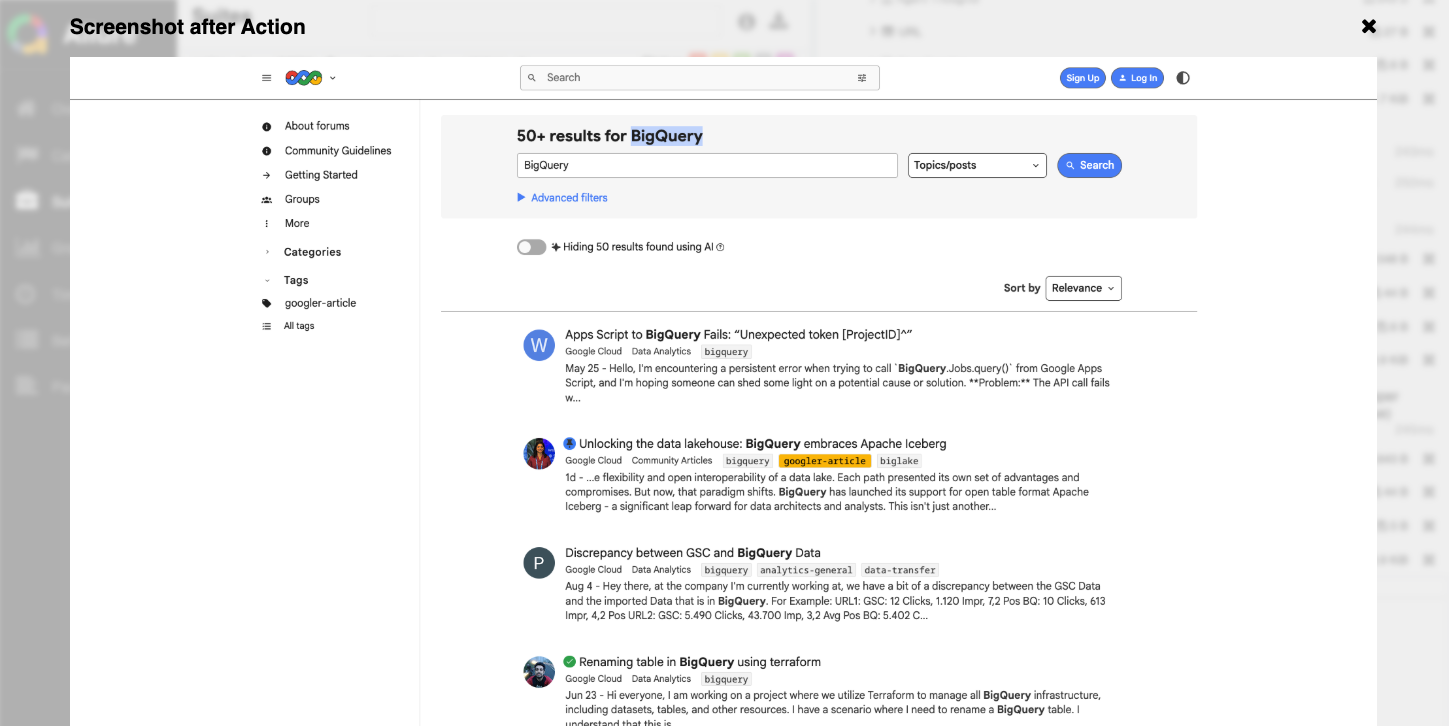Click the info icon beside AI results text
This screenshot has height=726, width=1449.
(720, 247)
